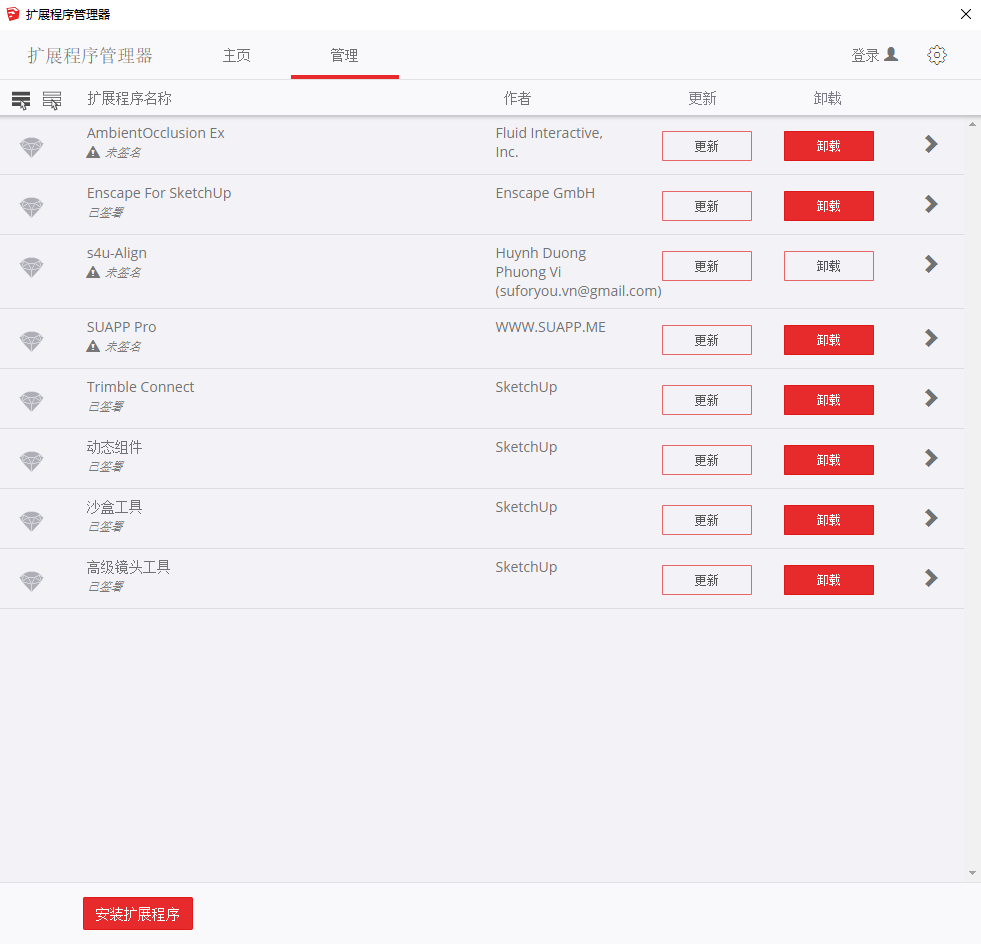This screenshot has width=981, height=944.
Task: Click 扩展程序名称 column header
Action: (129, 98)
